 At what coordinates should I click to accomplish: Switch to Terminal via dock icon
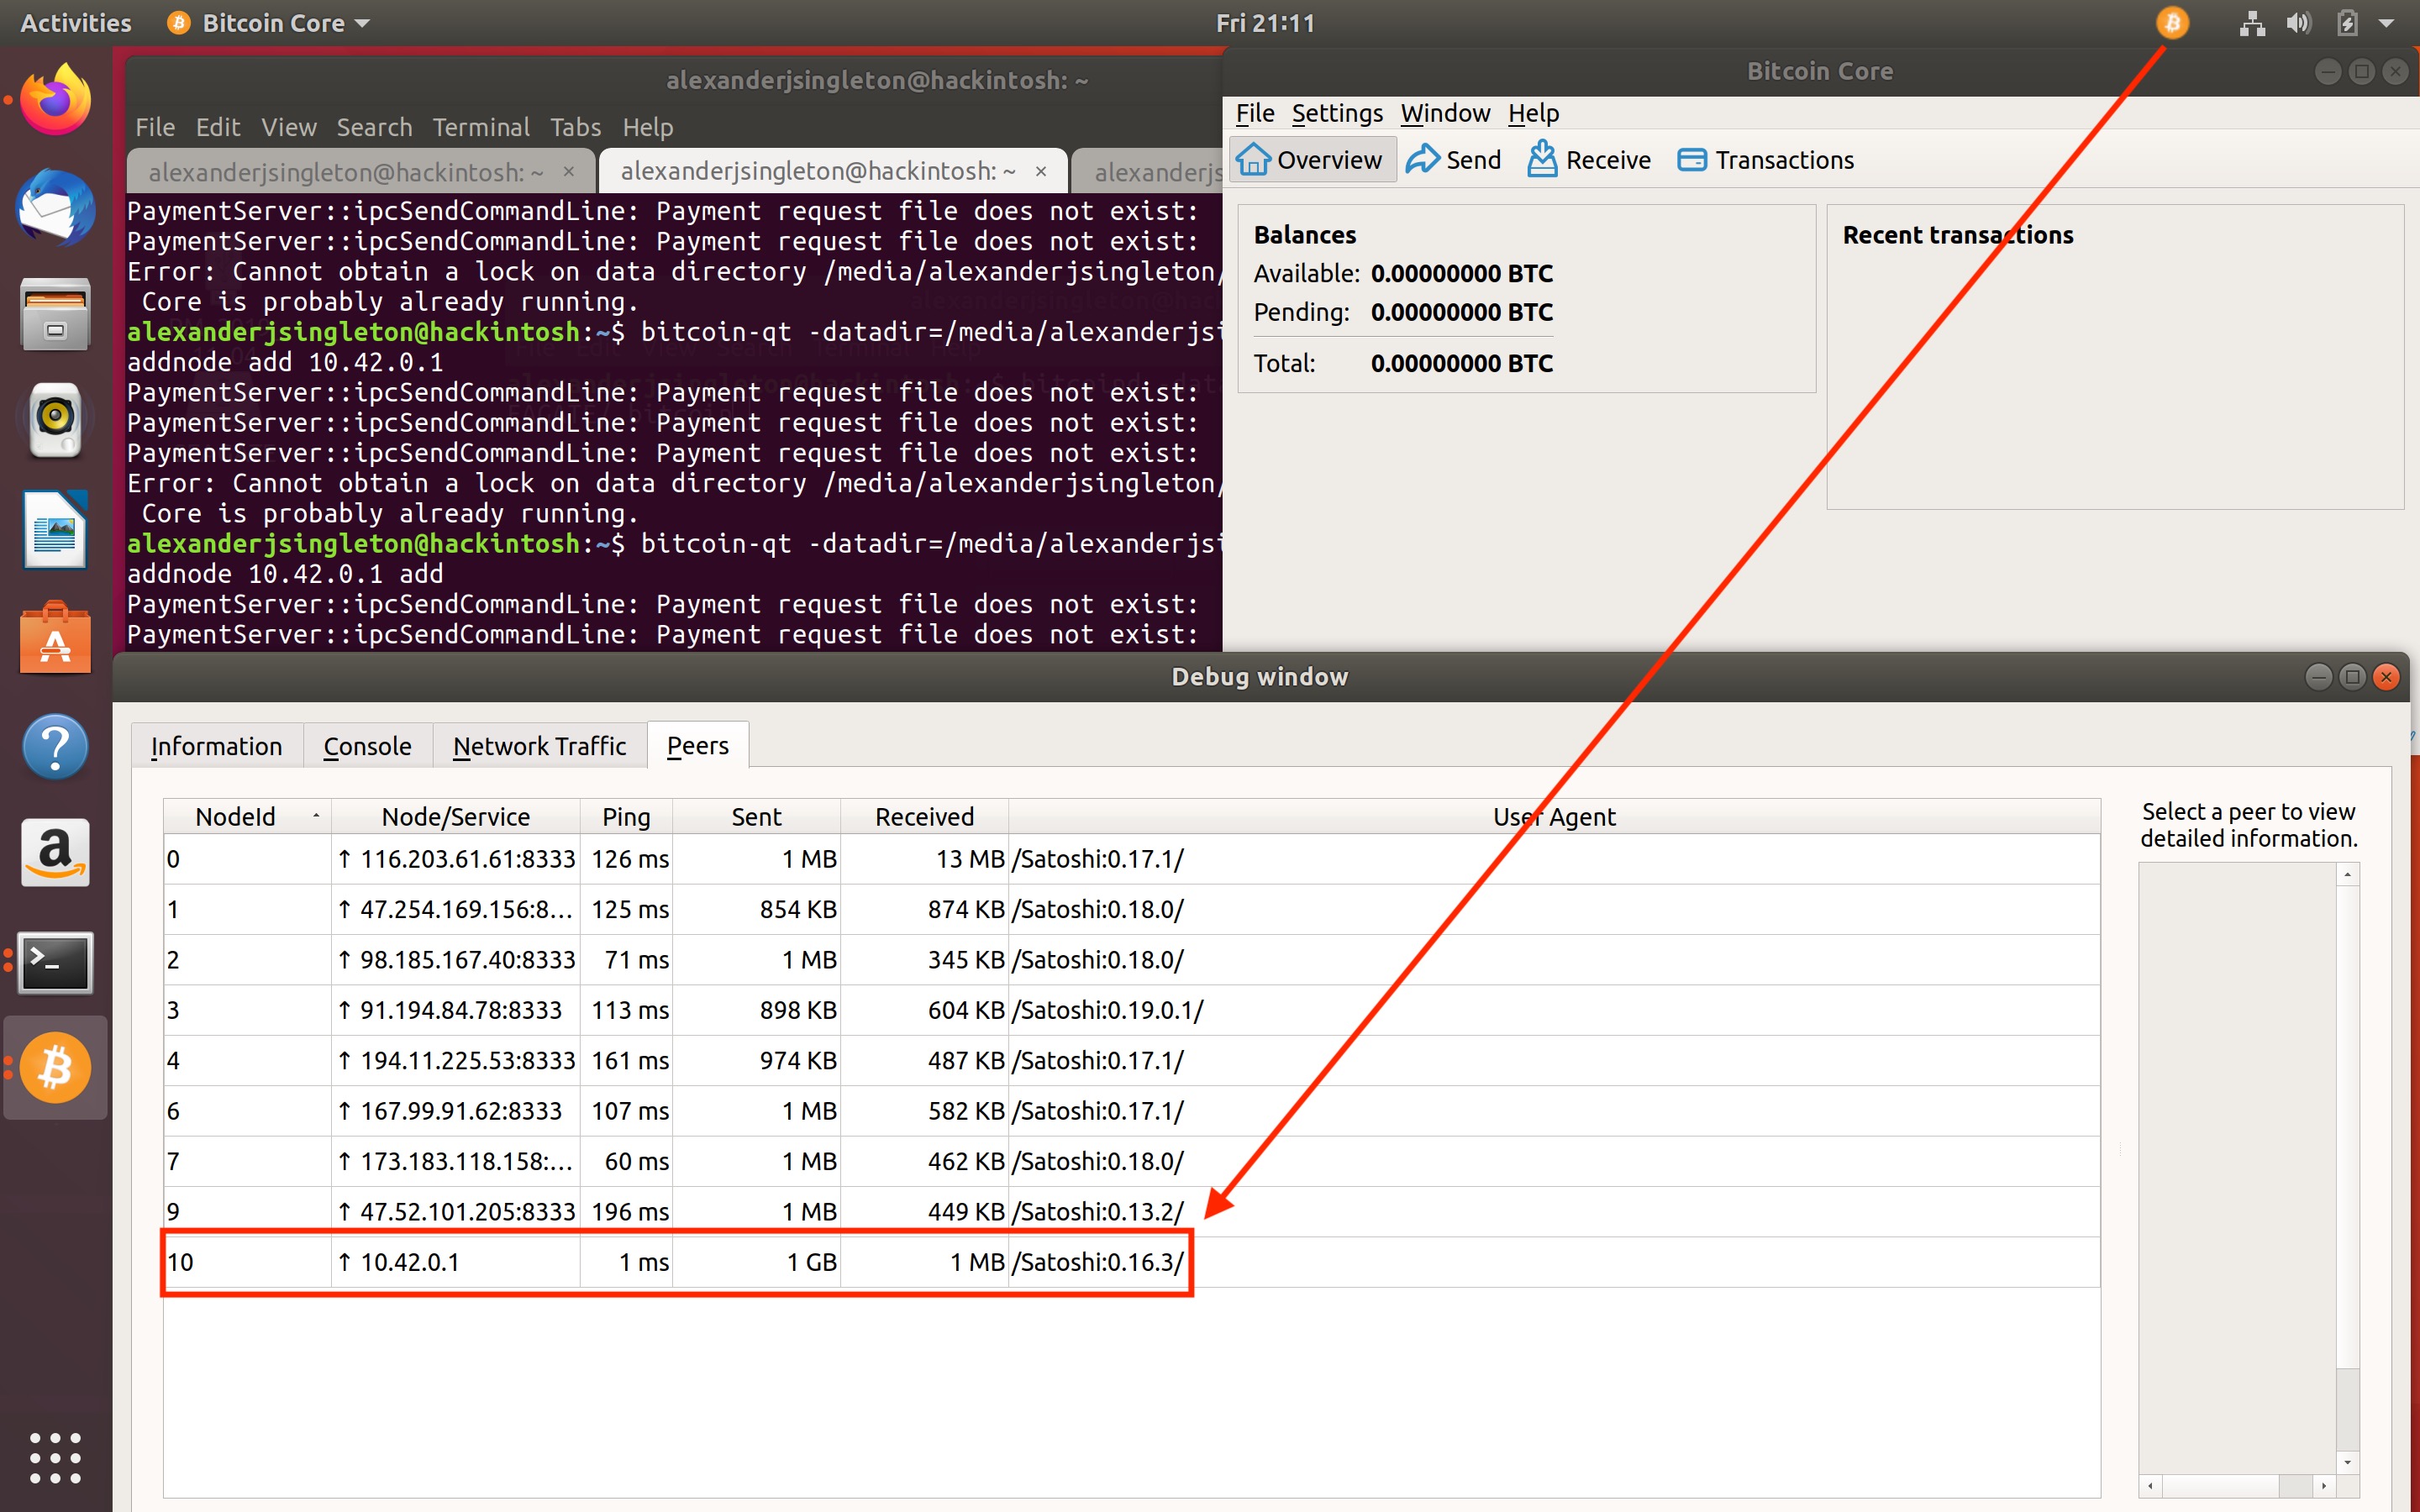(x=56, y=962)
